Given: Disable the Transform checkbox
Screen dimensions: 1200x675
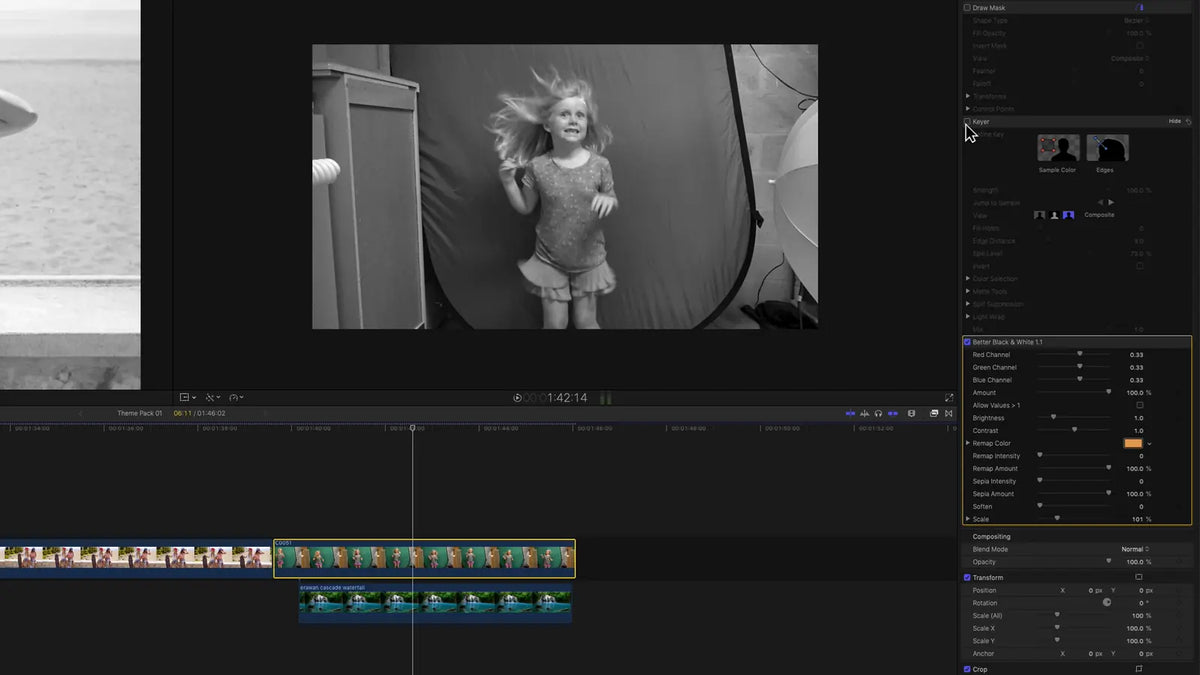Looking at the screenshot, I should point(967,577).
